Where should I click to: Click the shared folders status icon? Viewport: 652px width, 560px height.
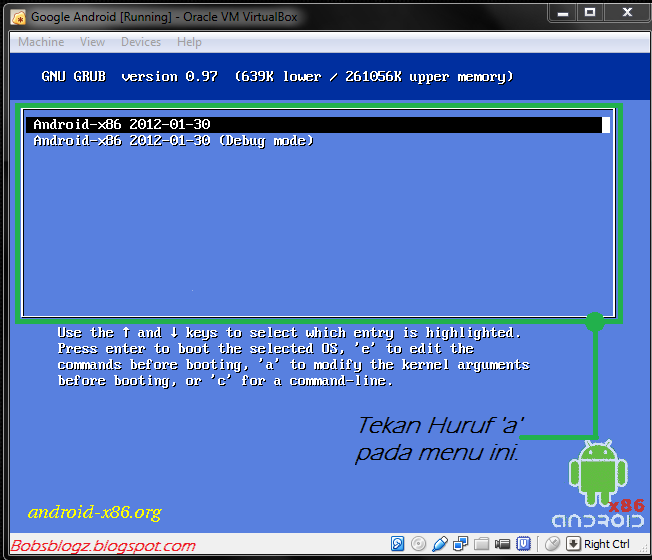(482, 543)
